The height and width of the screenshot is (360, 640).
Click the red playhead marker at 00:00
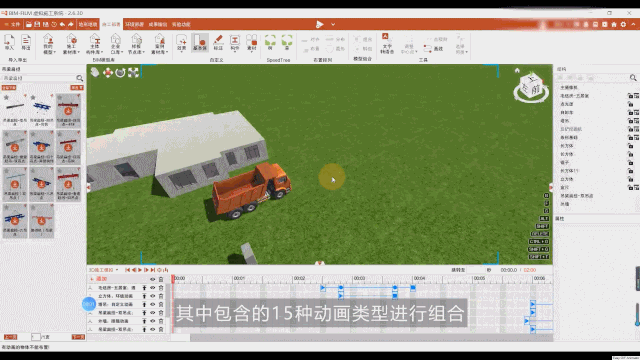(173, 279)
